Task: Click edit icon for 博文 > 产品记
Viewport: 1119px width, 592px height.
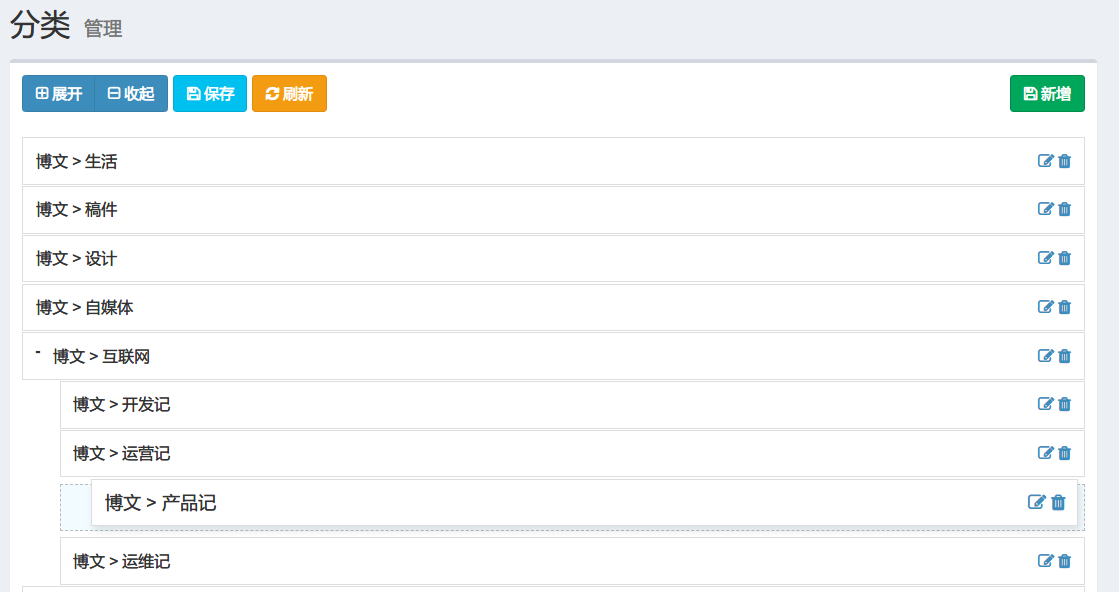Action: [x=1037, y=502]
